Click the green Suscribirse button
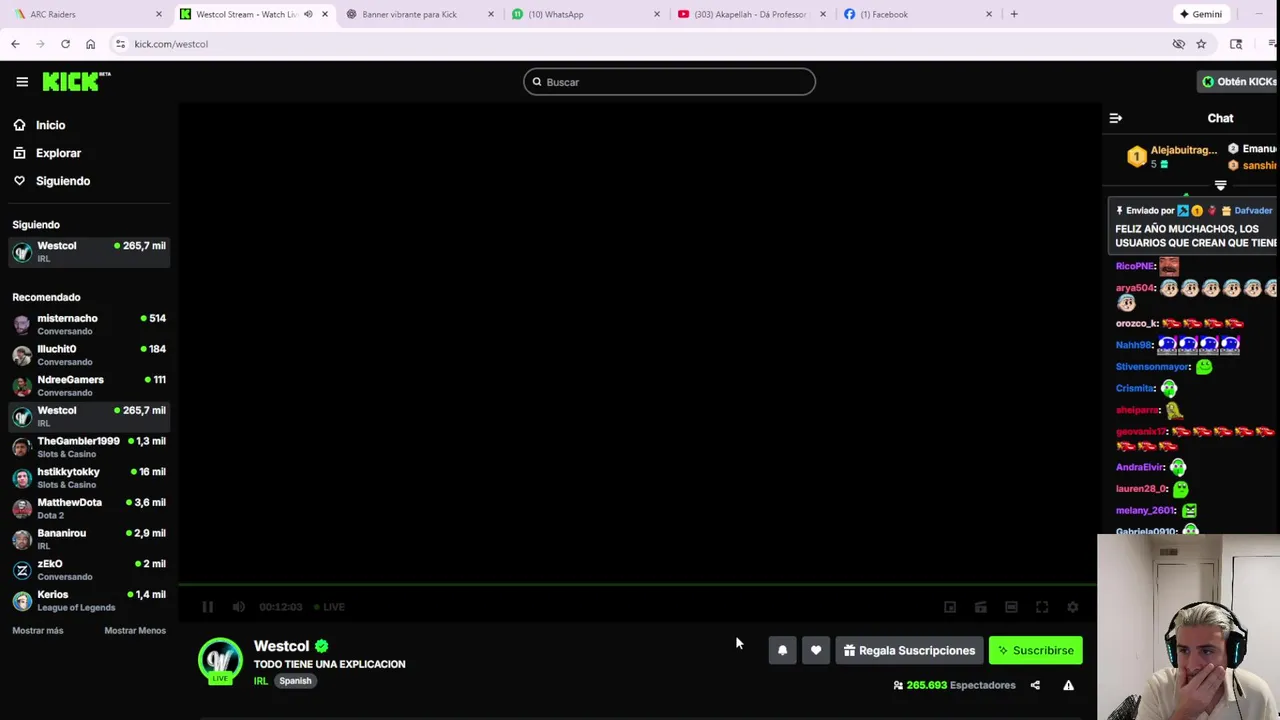 [1036, 650]
